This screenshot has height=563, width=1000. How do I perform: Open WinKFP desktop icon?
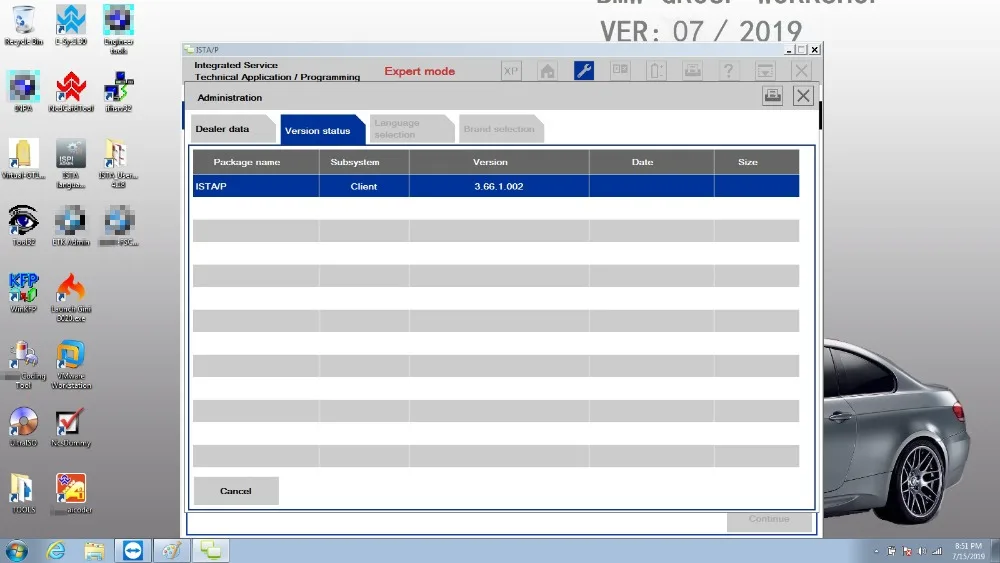click(24, 293)
